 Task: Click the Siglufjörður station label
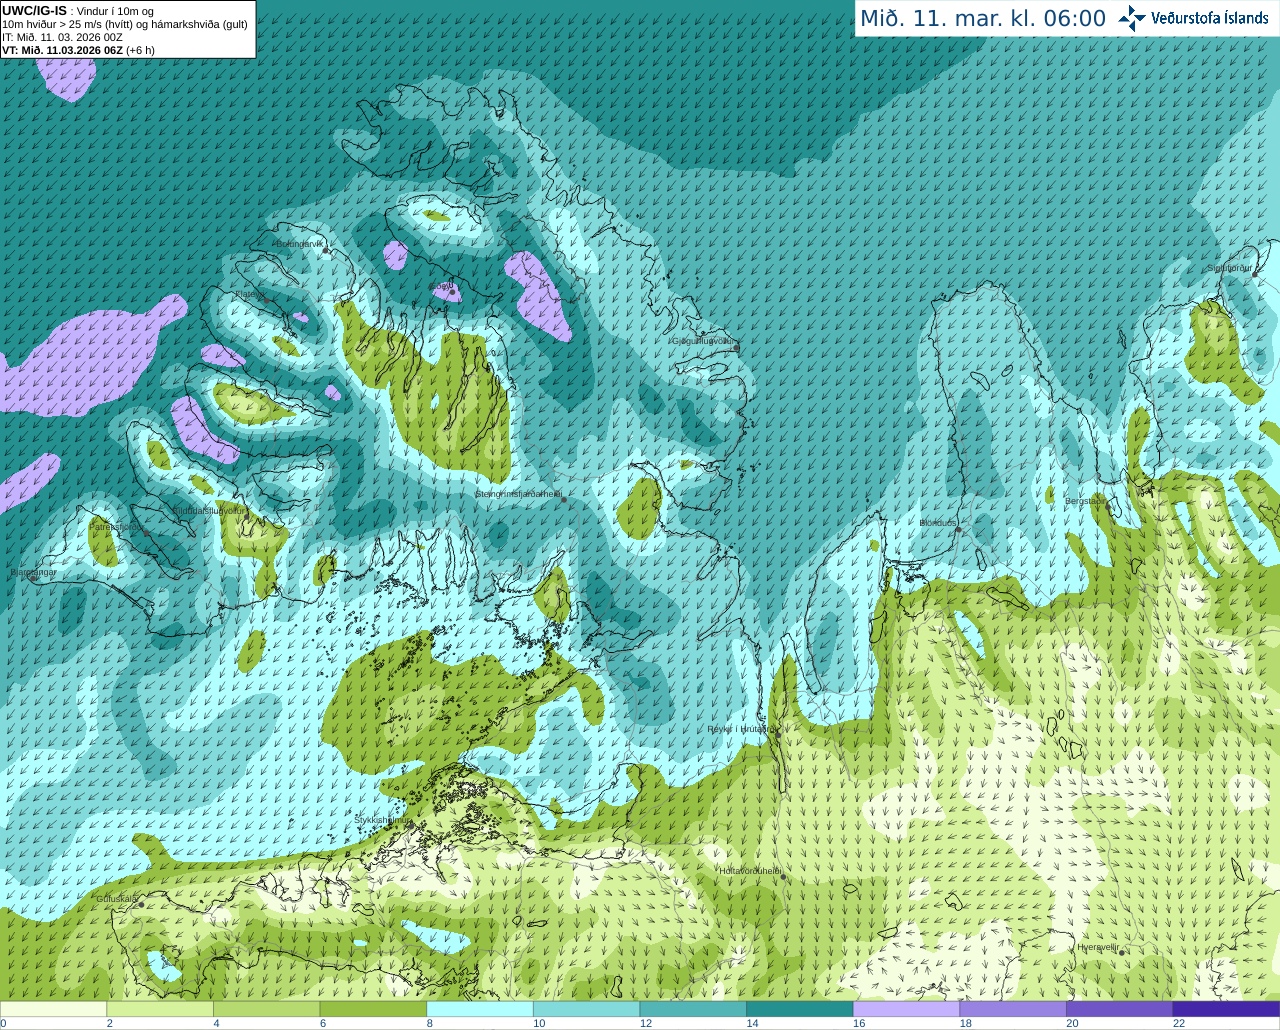pyautogui.click(x=1229, y=268)
